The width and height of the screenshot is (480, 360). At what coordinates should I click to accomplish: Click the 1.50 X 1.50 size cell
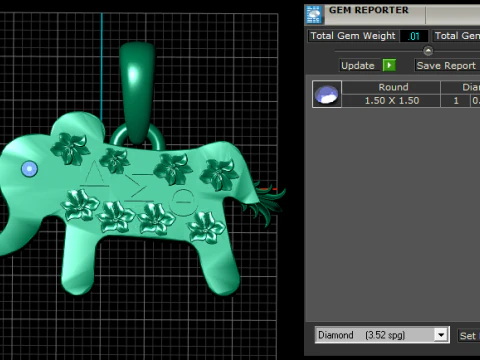[x=391, y=101]
